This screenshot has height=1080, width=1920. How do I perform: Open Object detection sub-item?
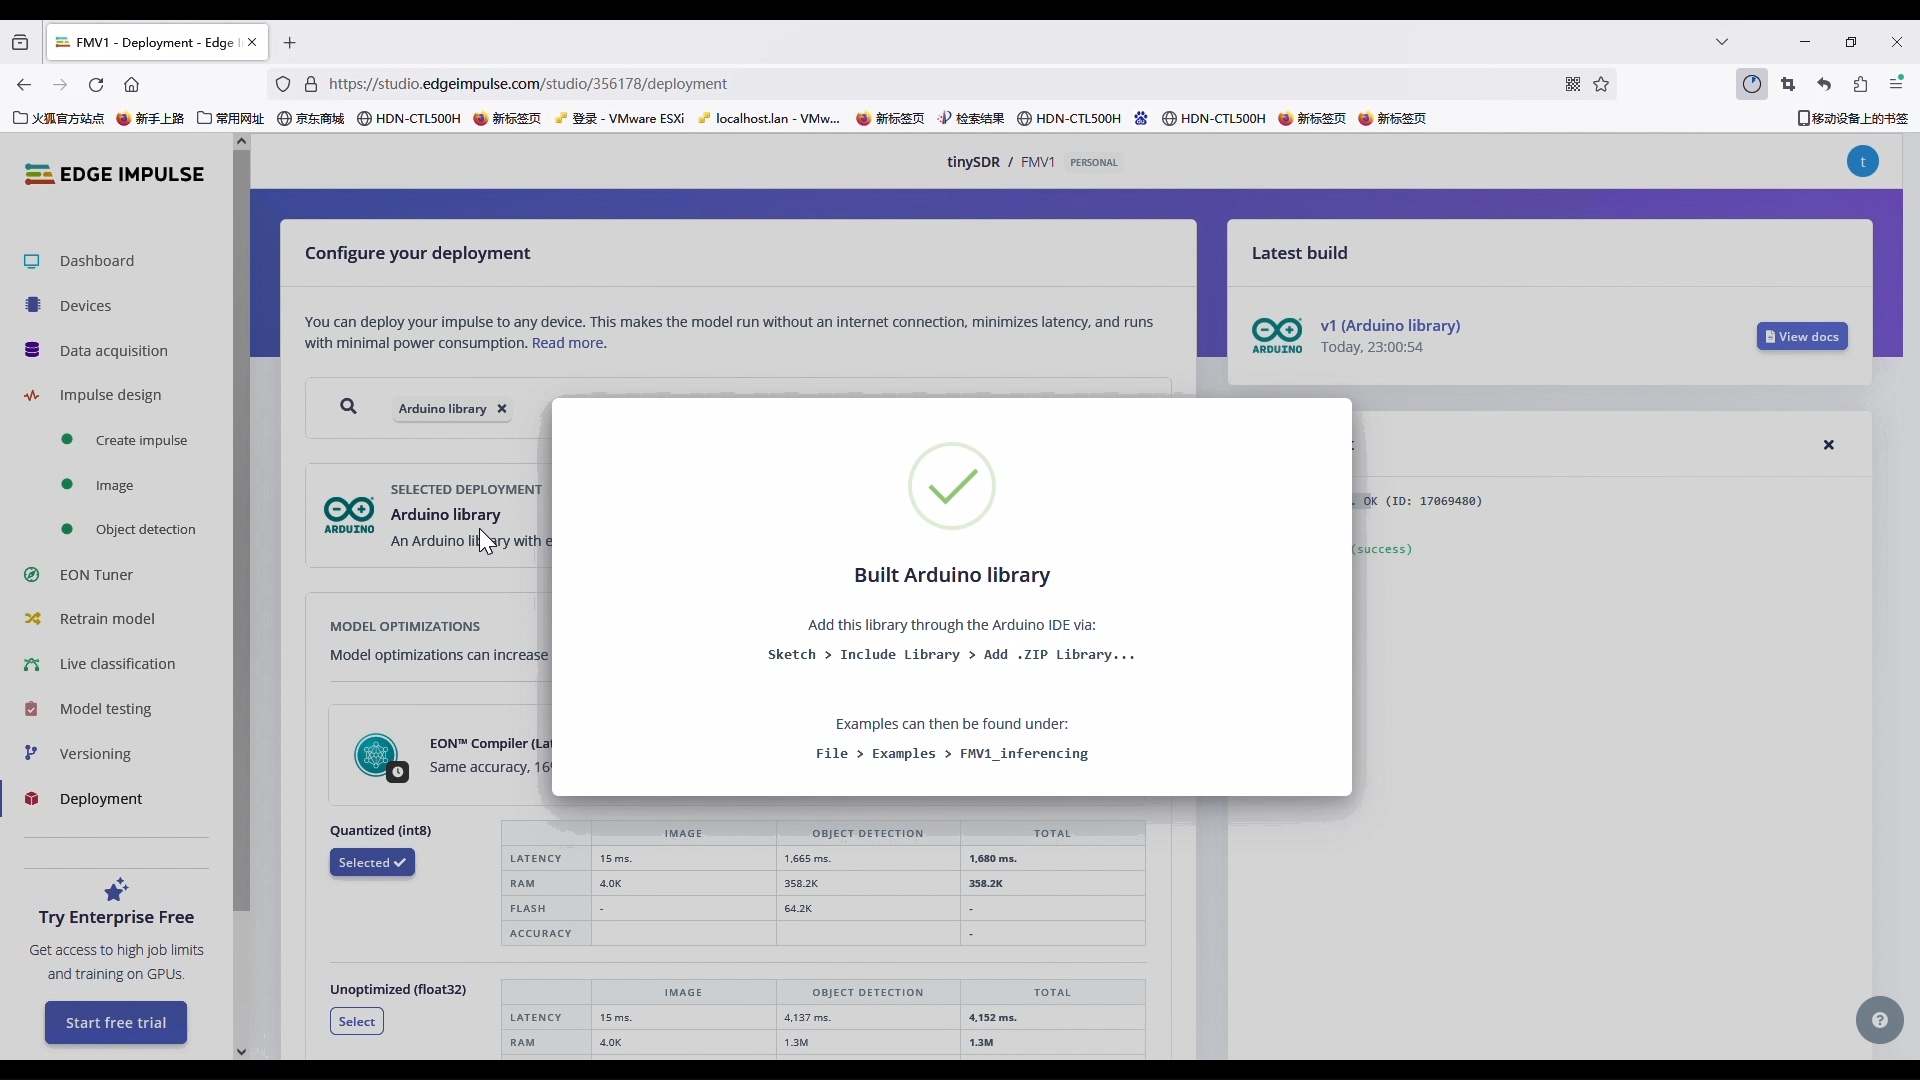[x=146, y=529]
